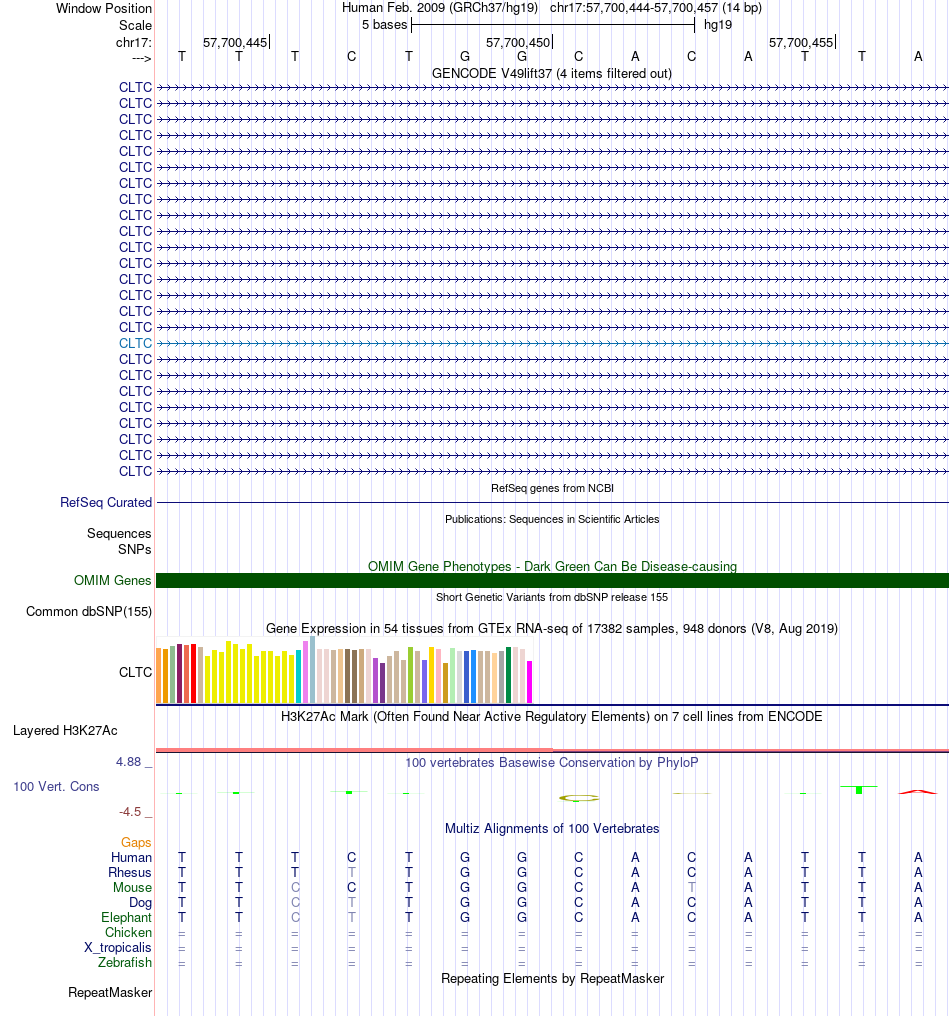Open the Common dbSNP(155) track label

tap(89, 611)
